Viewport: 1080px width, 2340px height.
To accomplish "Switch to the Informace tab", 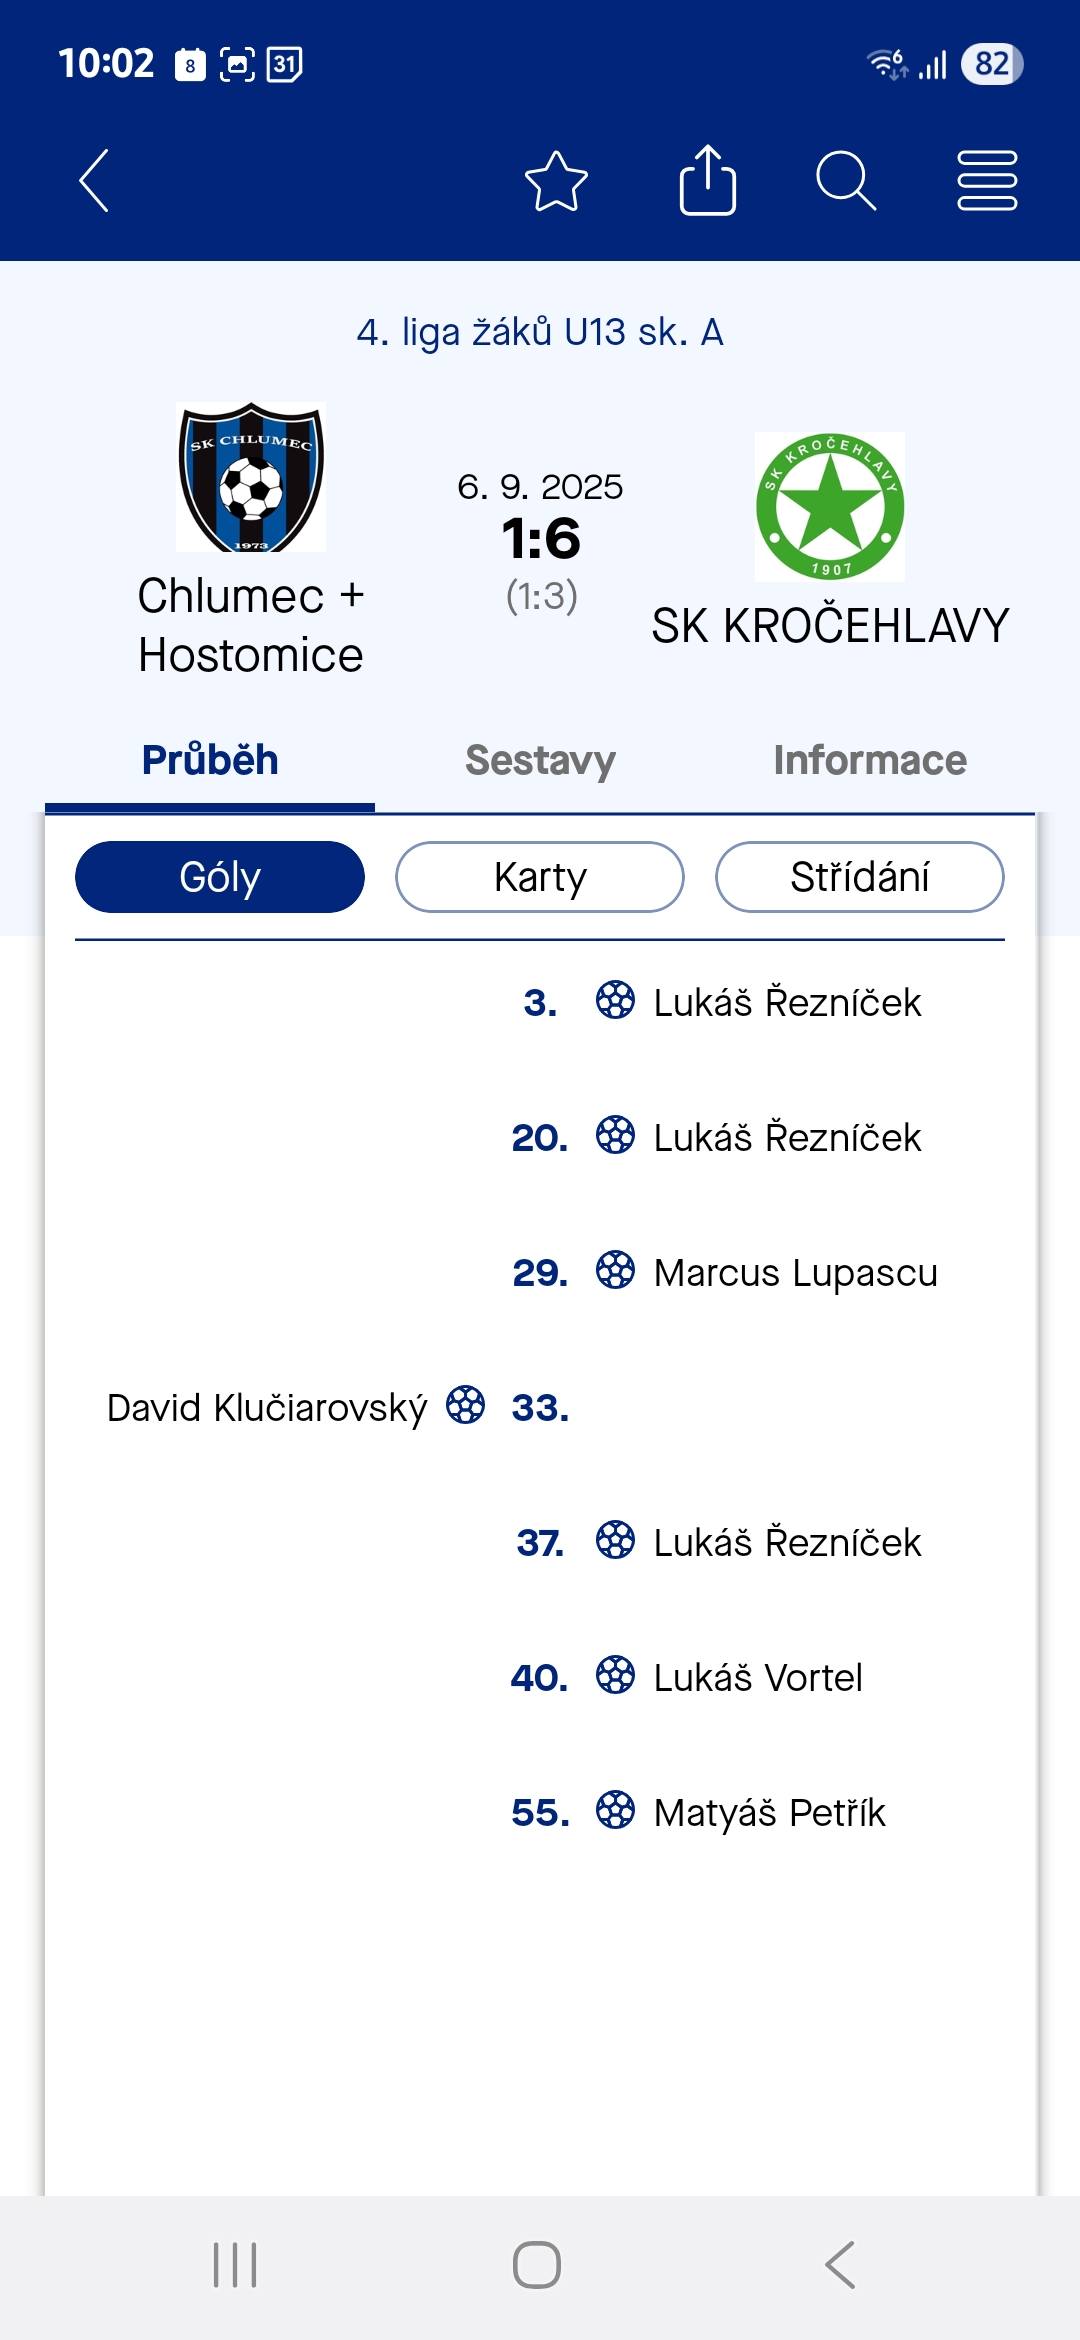I will pyautogui.click(x=870, y=761).
